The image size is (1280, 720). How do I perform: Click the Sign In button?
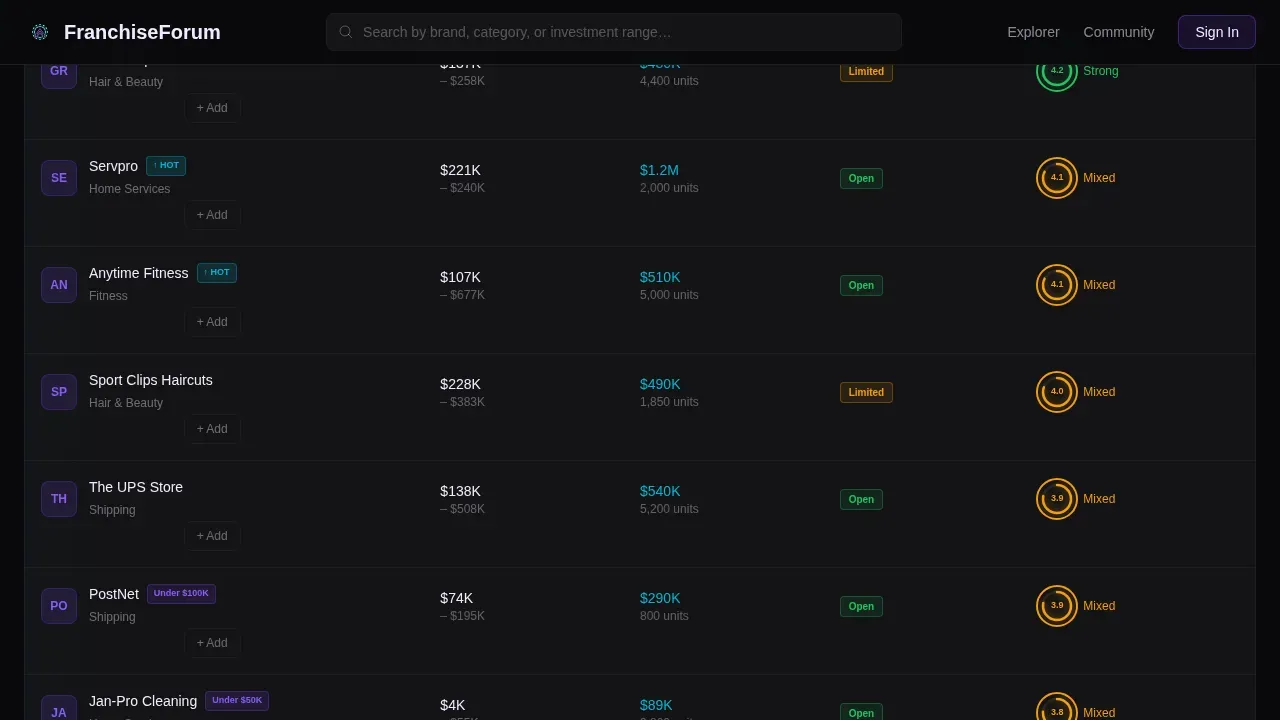pyautogui.click(x=1217, y=32)
